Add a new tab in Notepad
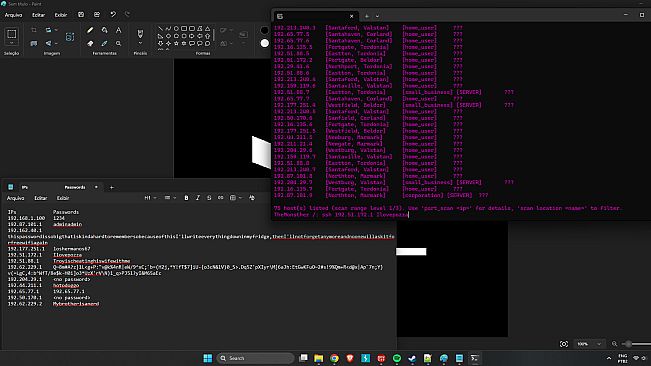651x366 pixels. pyautogui.click(x=112, y=188)
